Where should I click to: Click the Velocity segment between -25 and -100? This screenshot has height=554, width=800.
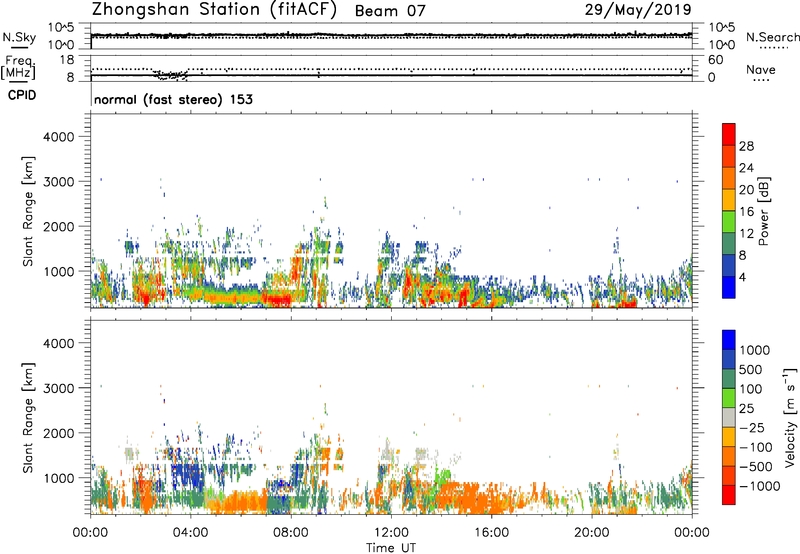point(729,437)
